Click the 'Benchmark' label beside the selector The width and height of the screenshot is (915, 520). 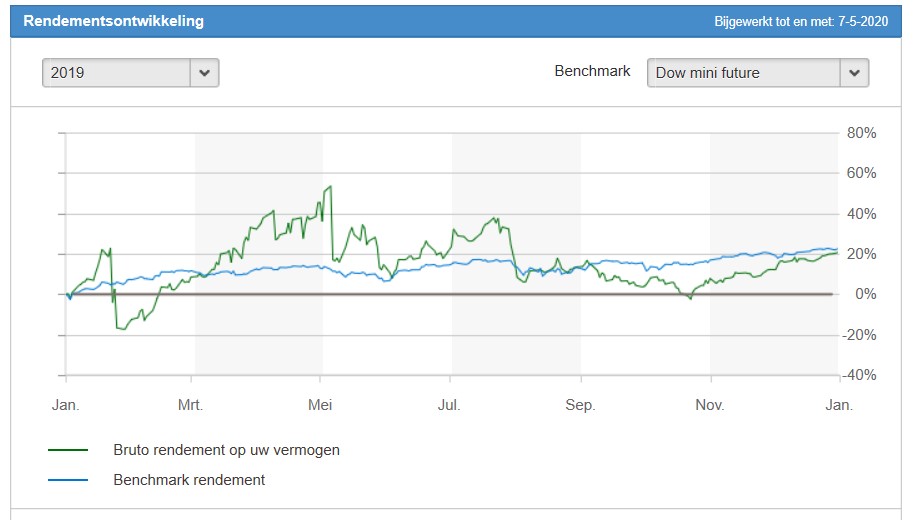point(592,72)
